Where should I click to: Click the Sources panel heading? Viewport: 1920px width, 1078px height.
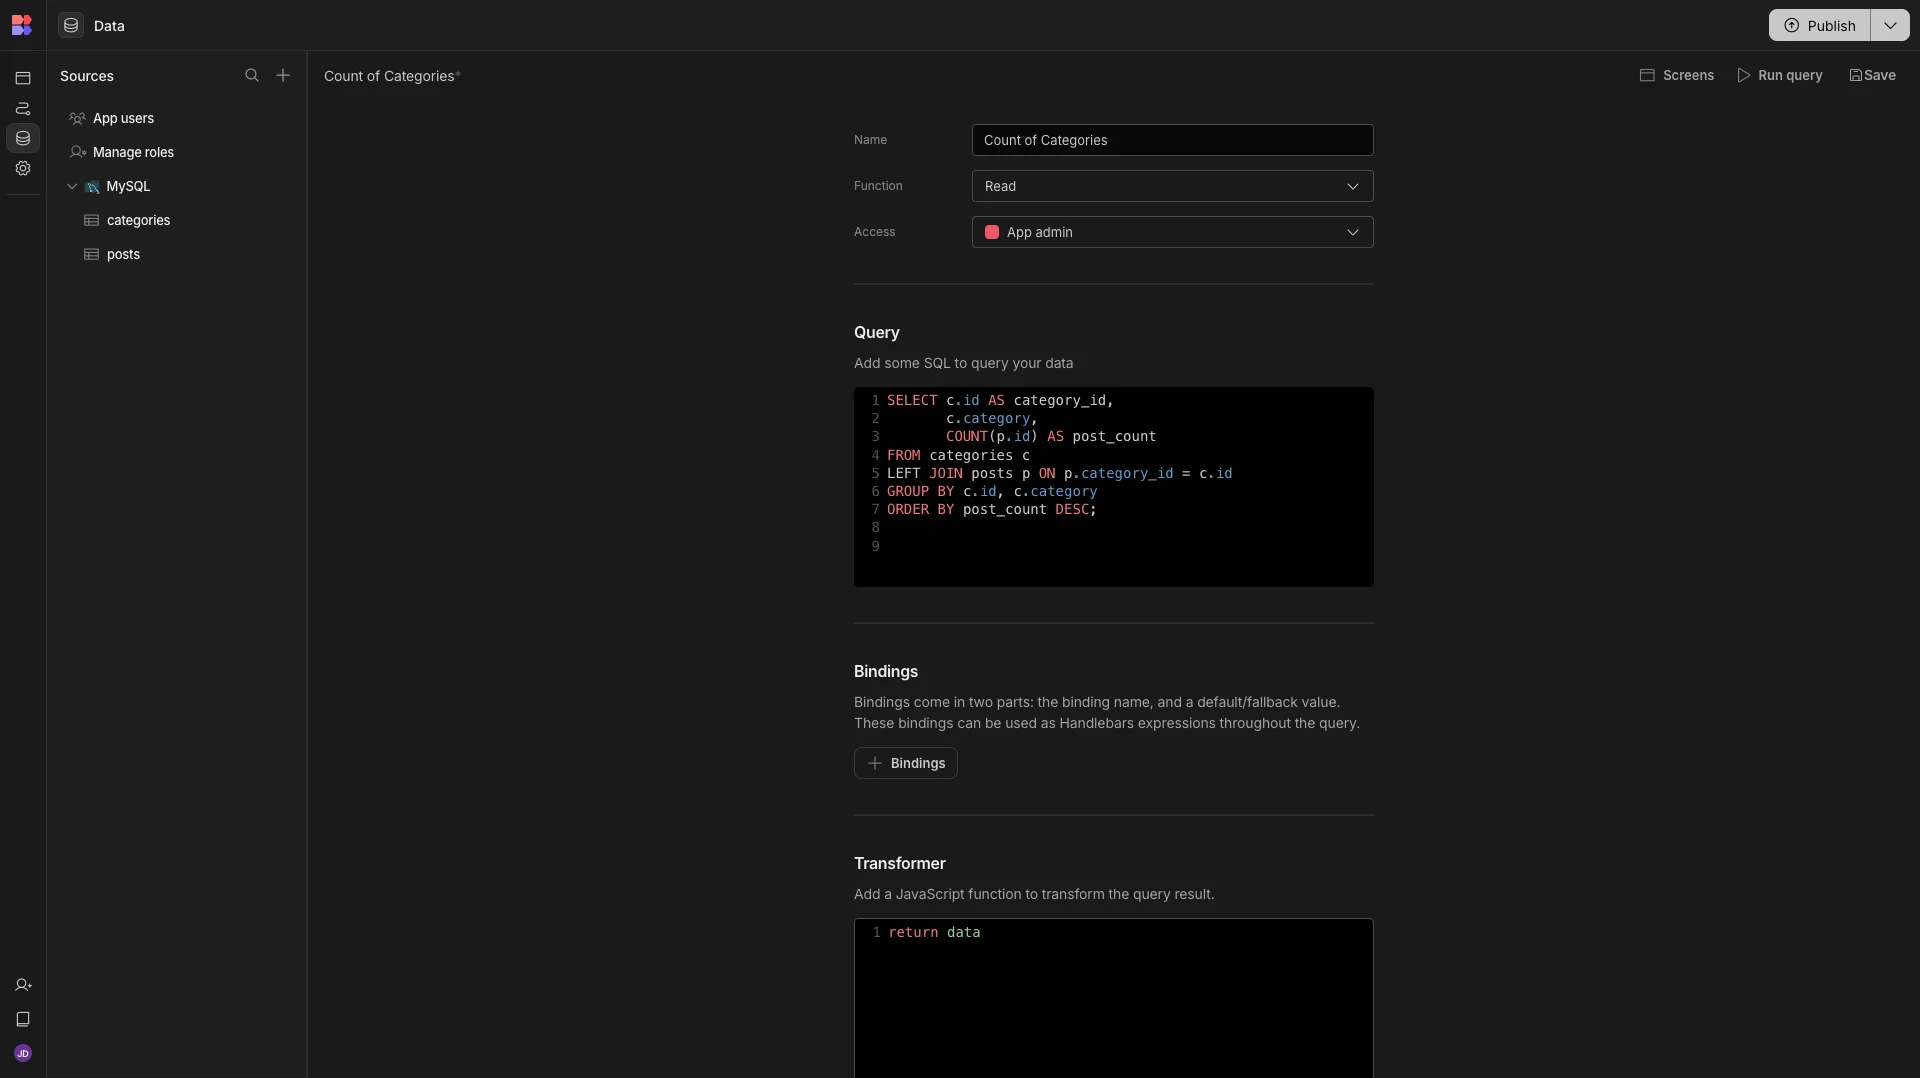tap(87, 76)
